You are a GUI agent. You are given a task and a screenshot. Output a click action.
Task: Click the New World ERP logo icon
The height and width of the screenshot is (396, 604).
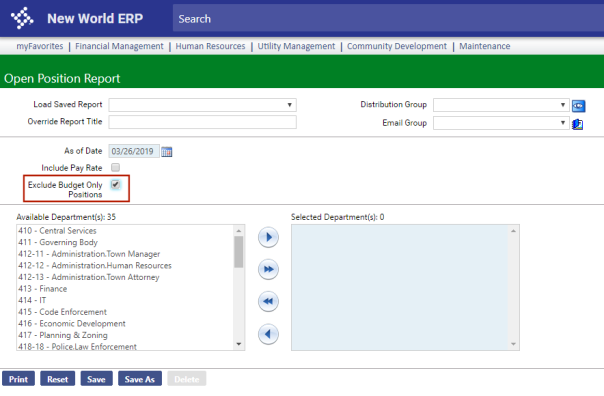tap(22, 18)
